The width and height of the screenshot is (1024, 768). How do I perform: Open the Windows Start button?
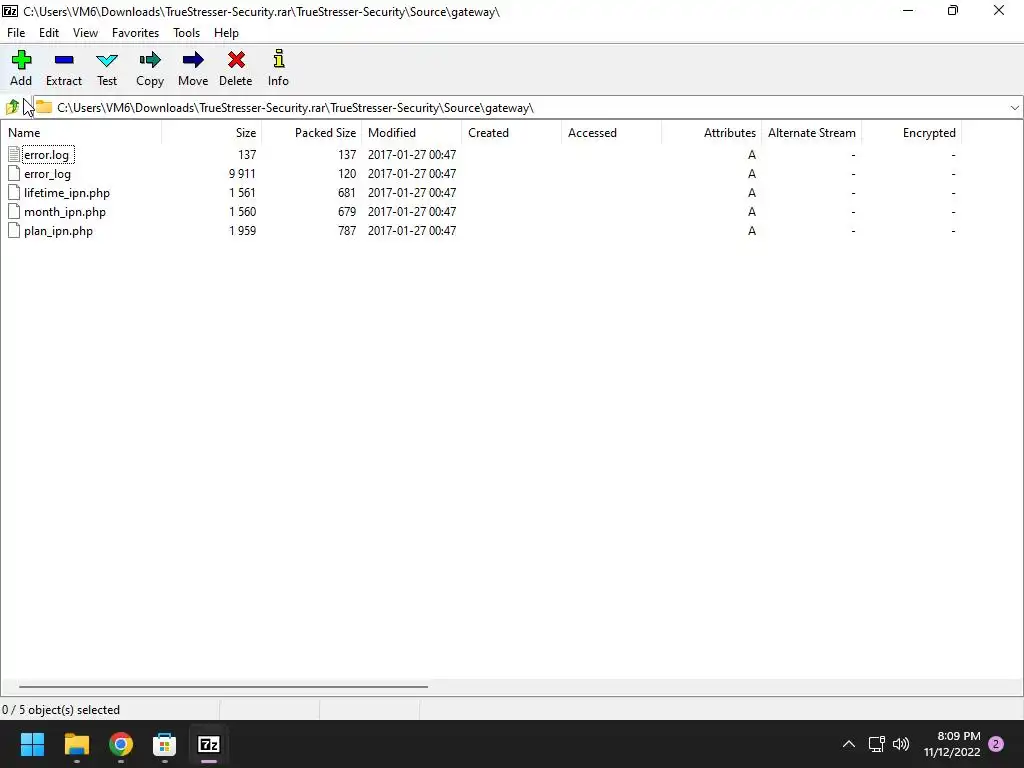tap(32, 744)
